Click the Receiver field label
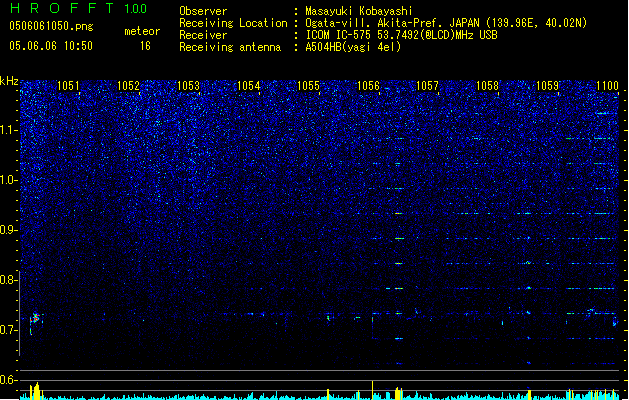The image size is (629, 400). pos(203,35)
